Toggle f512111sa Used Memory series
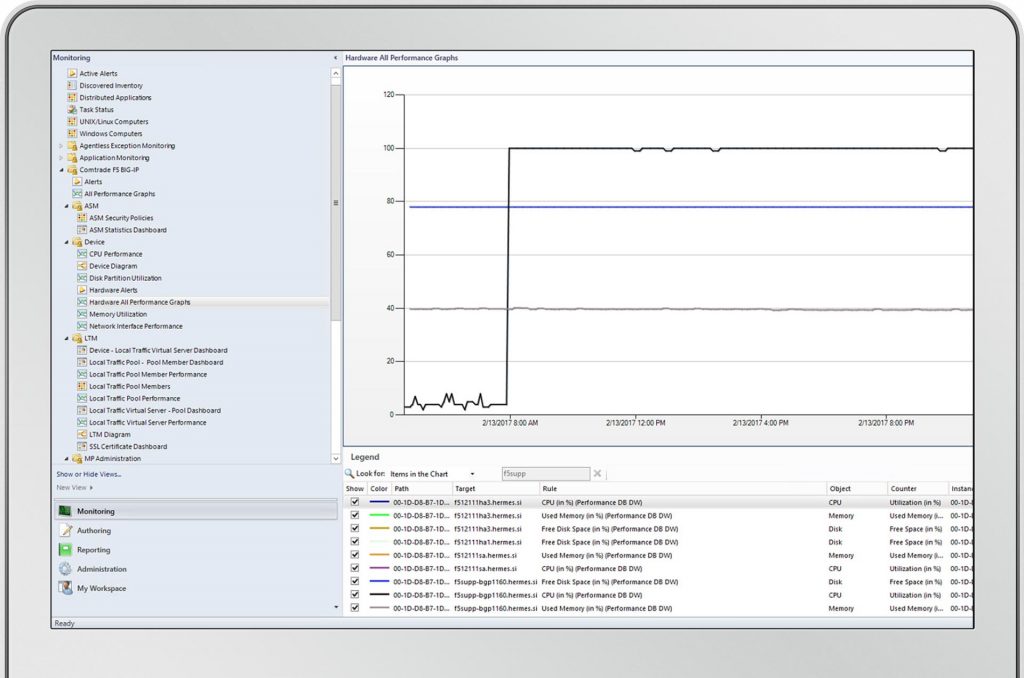The width and height of the screenshot is (1024, 678). click(x=355, y=555)
